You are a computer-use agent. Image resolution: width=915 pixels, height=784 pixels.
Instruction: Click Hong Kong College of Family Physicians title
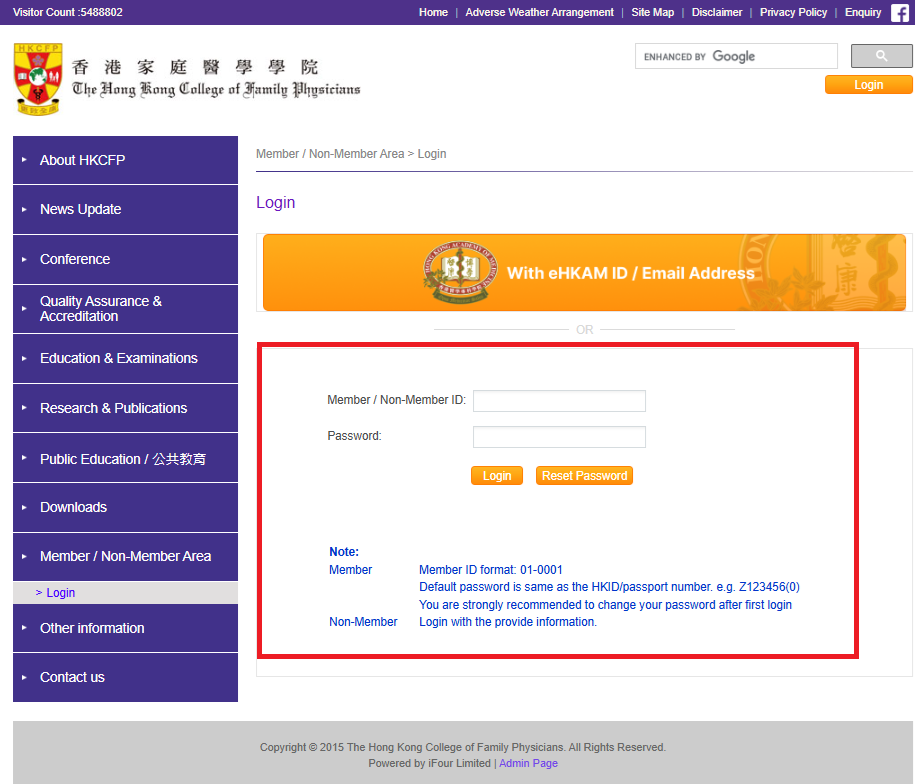216,89
